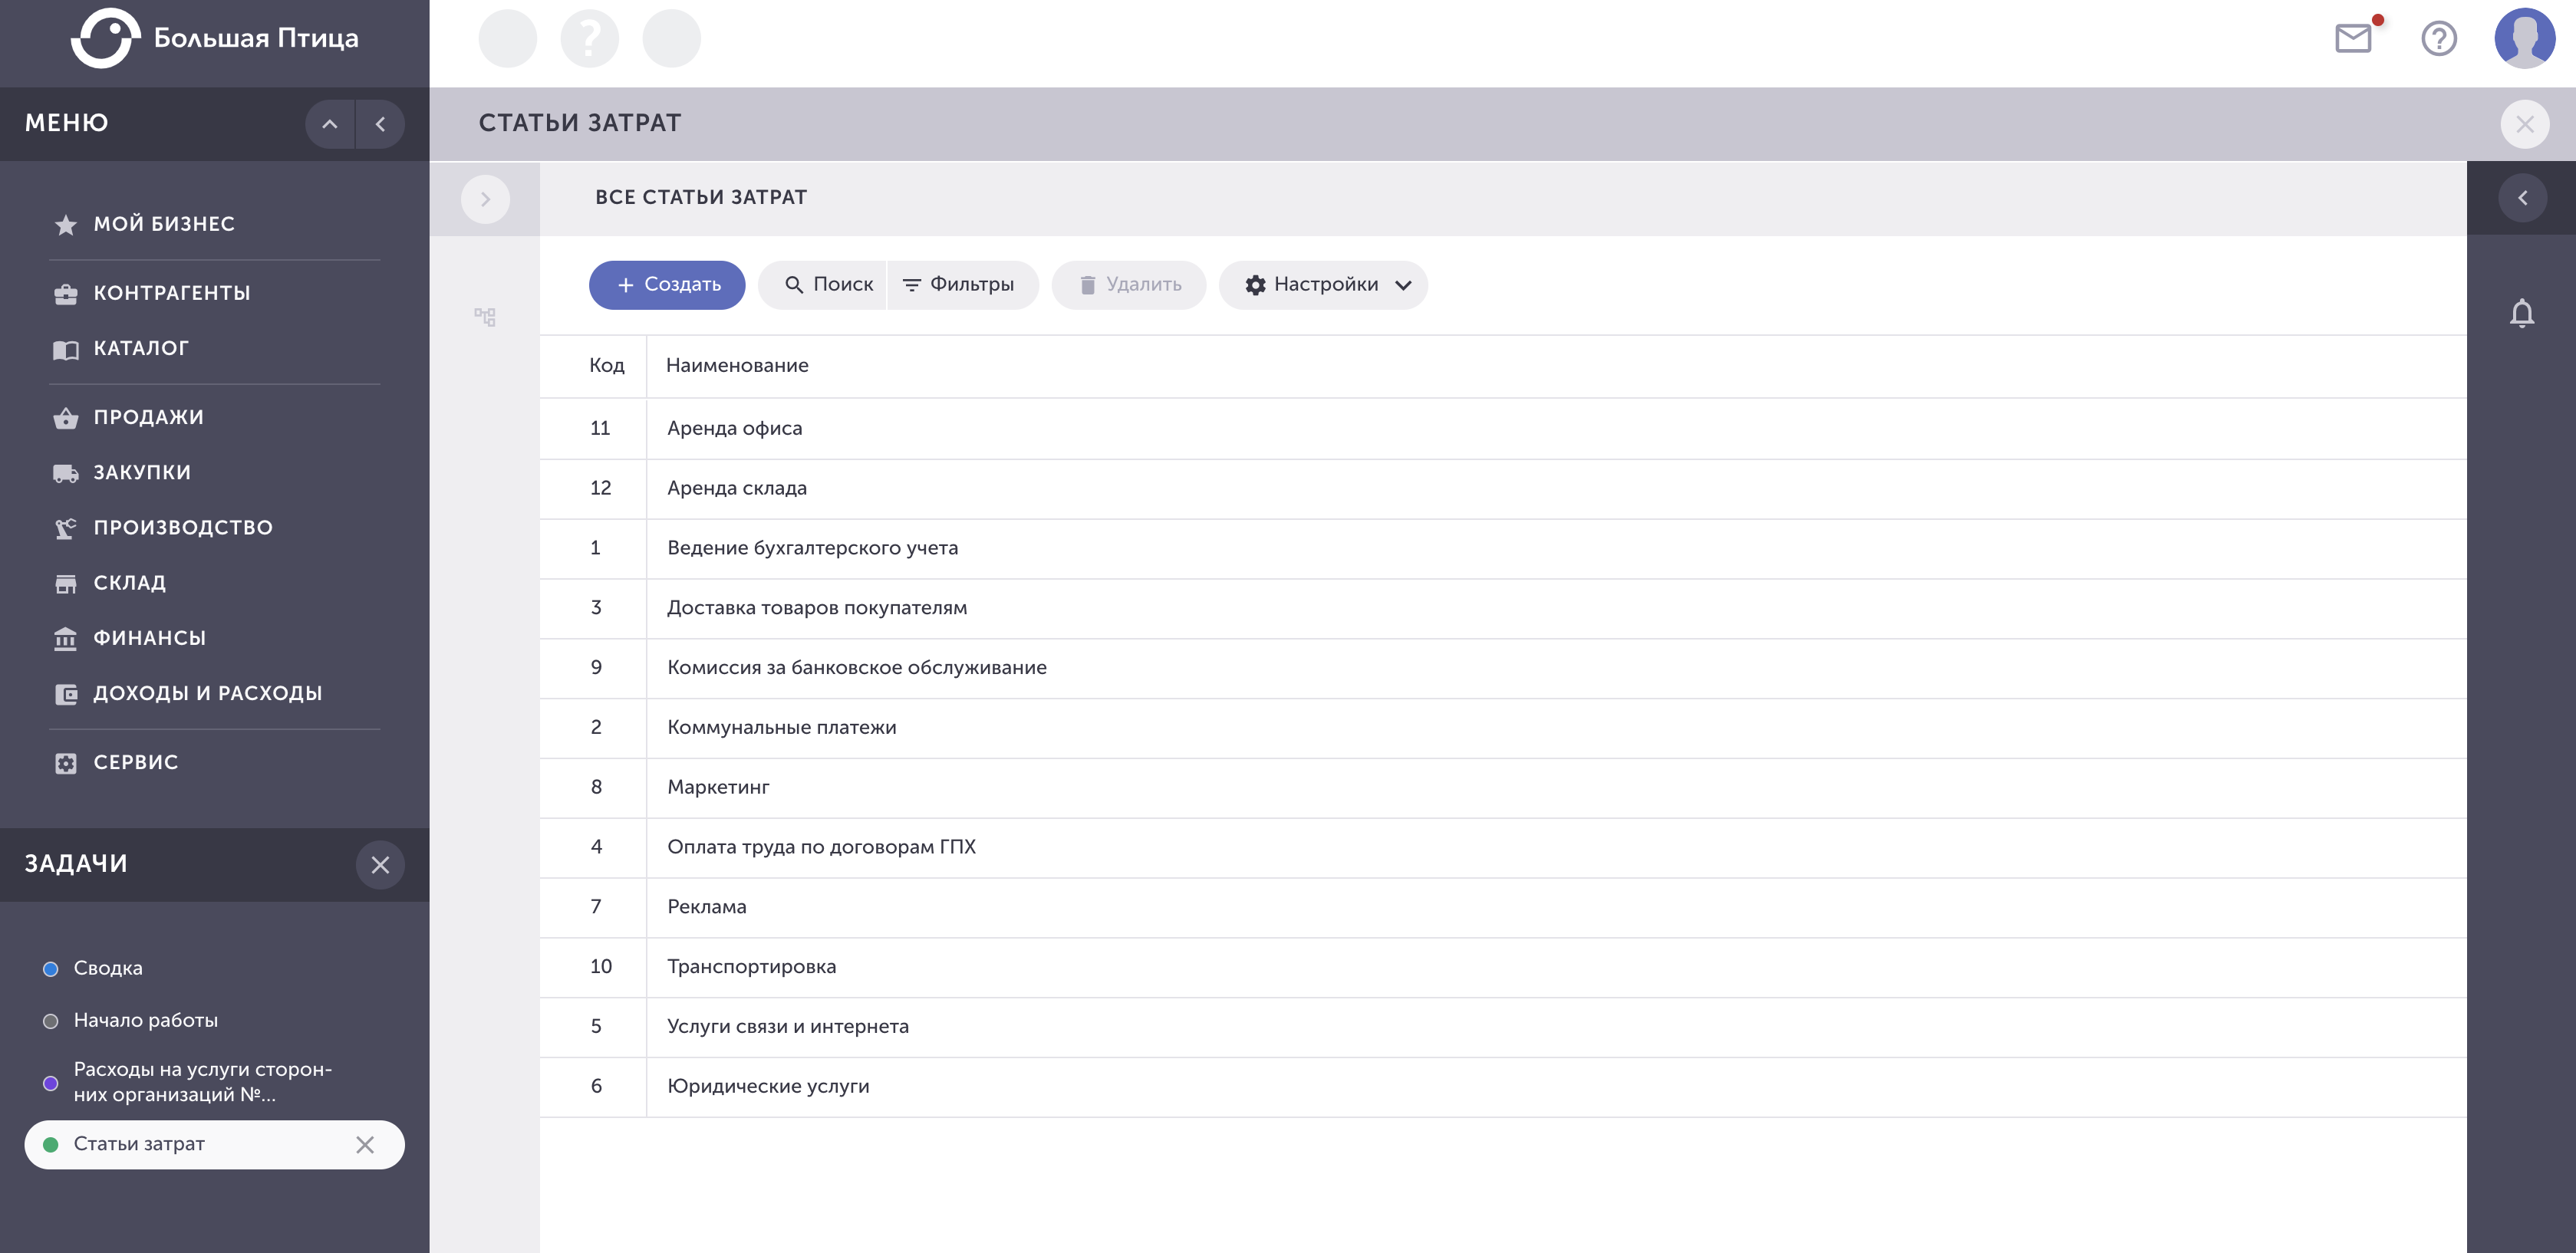Image resolution: width=2576 pixels, height=1253 pixels.
Task: Click the faded question mark circle in the top toolbar
Action: [x=590, y=38]
